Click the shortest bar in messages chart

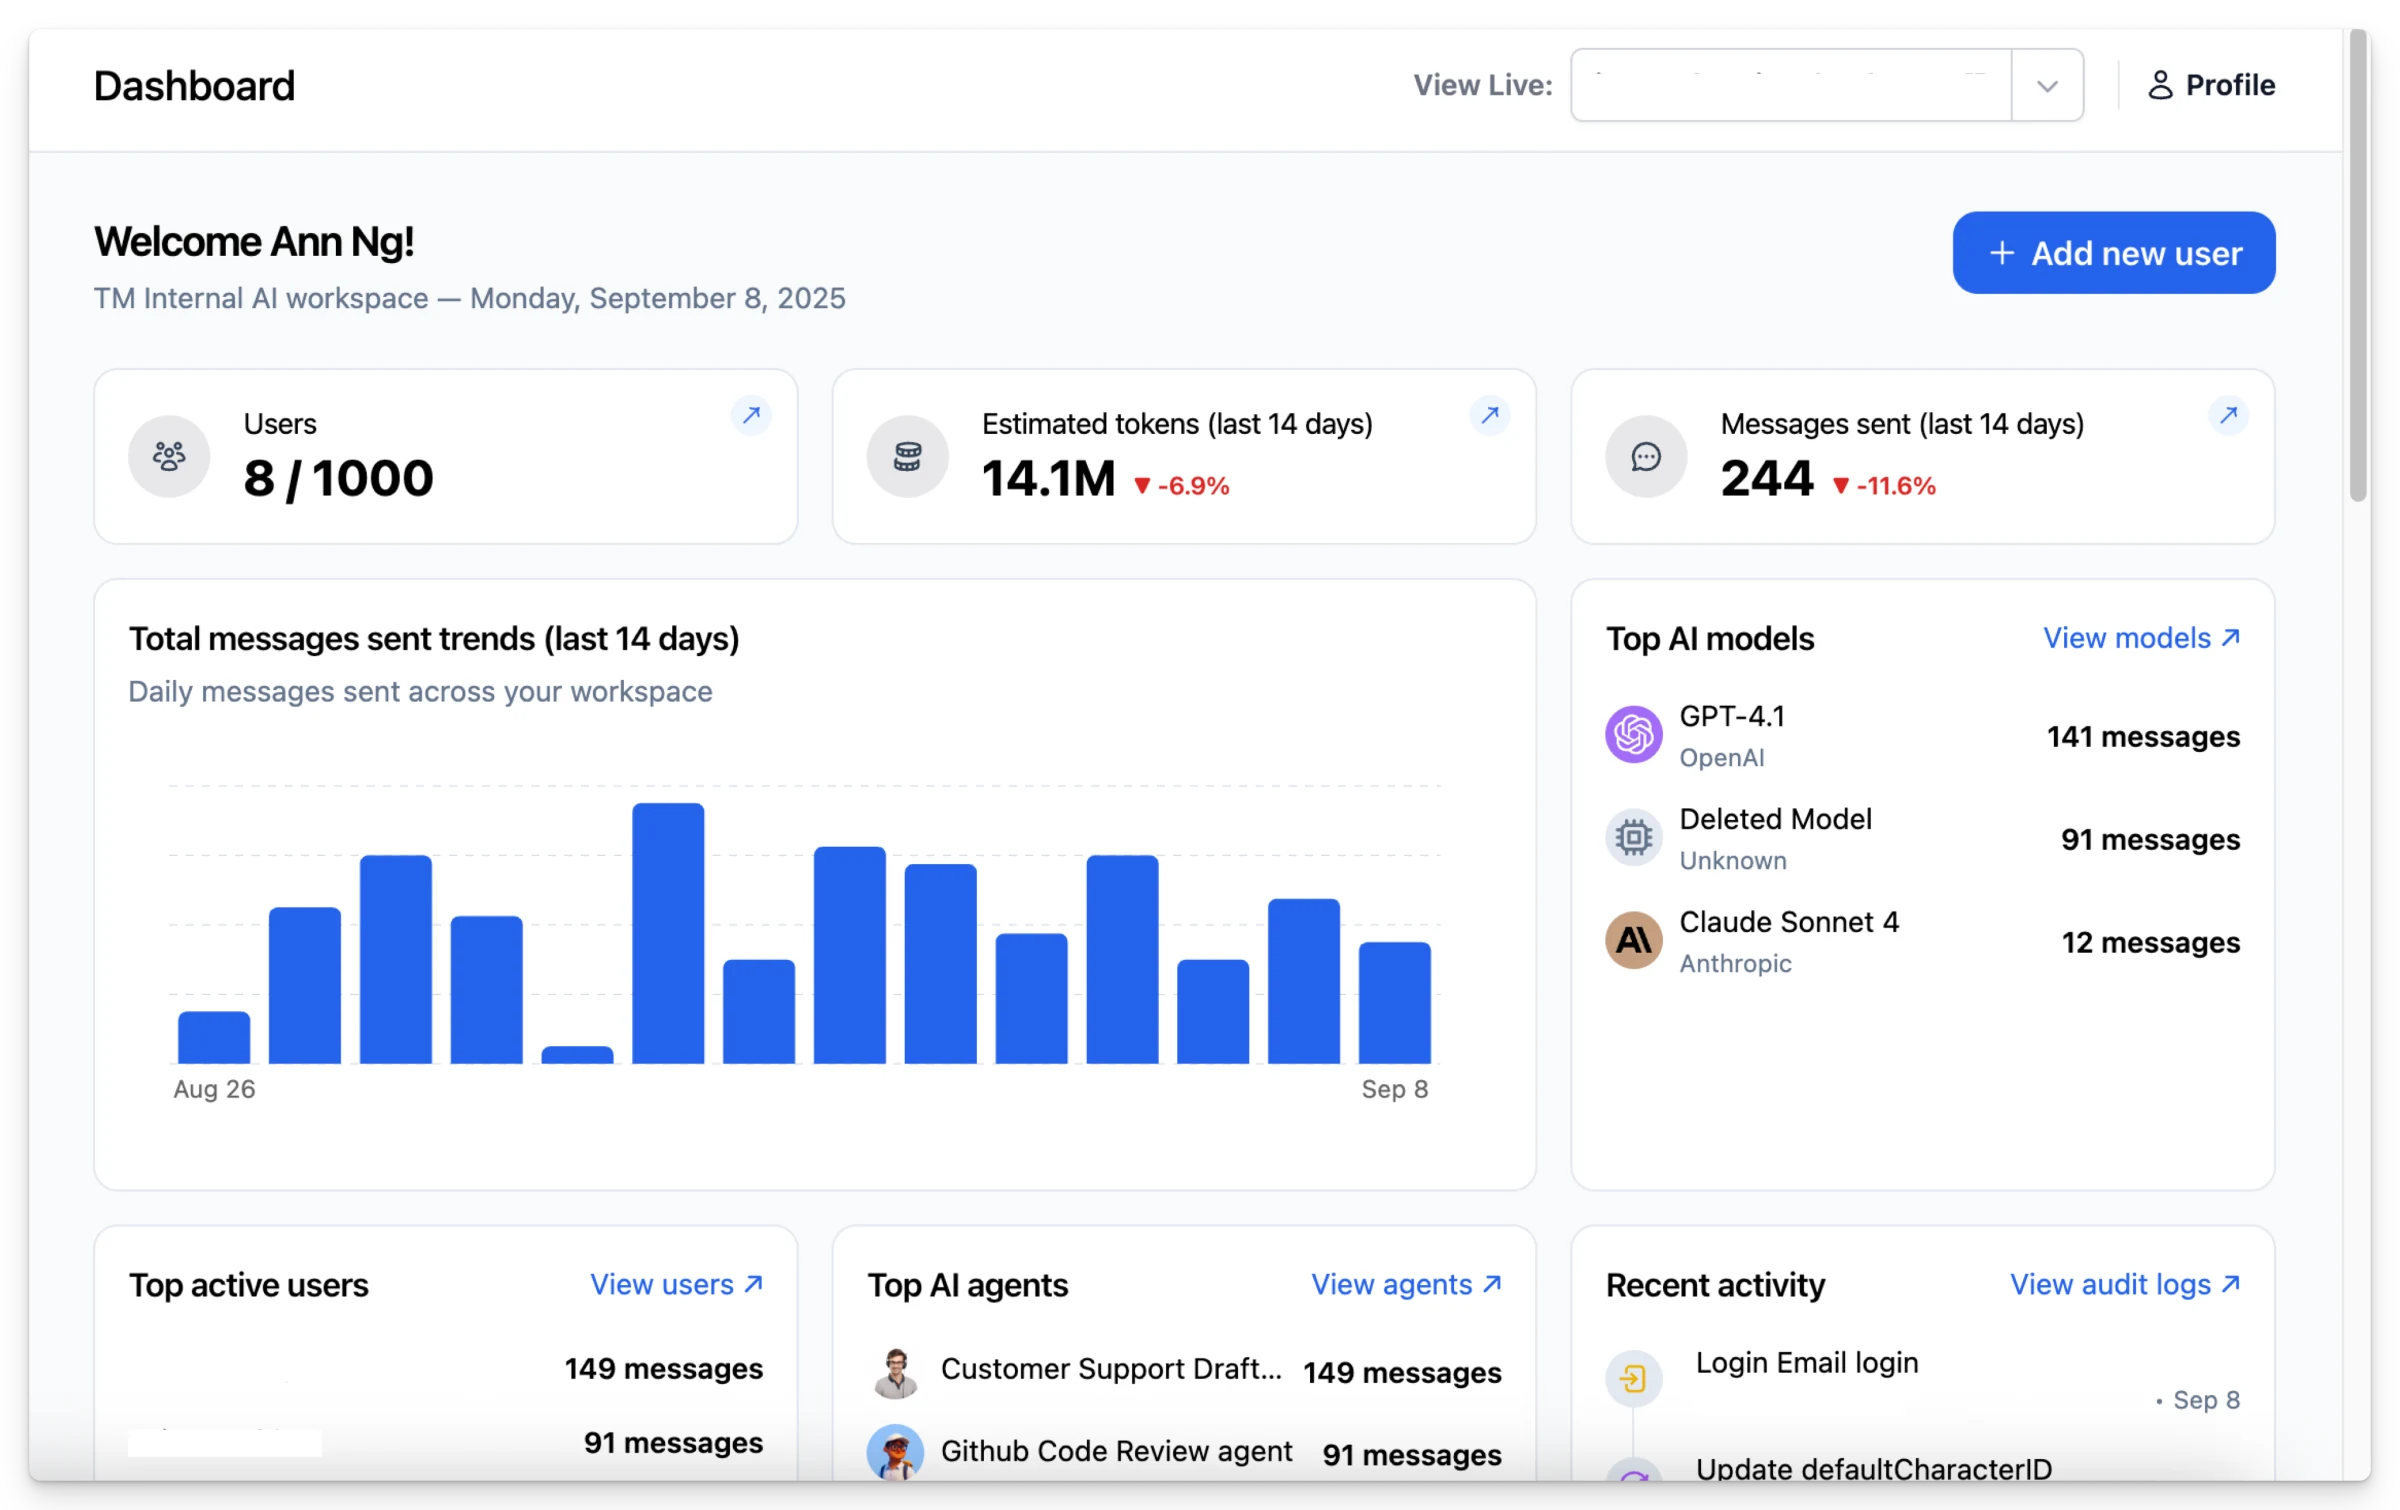577,1055
